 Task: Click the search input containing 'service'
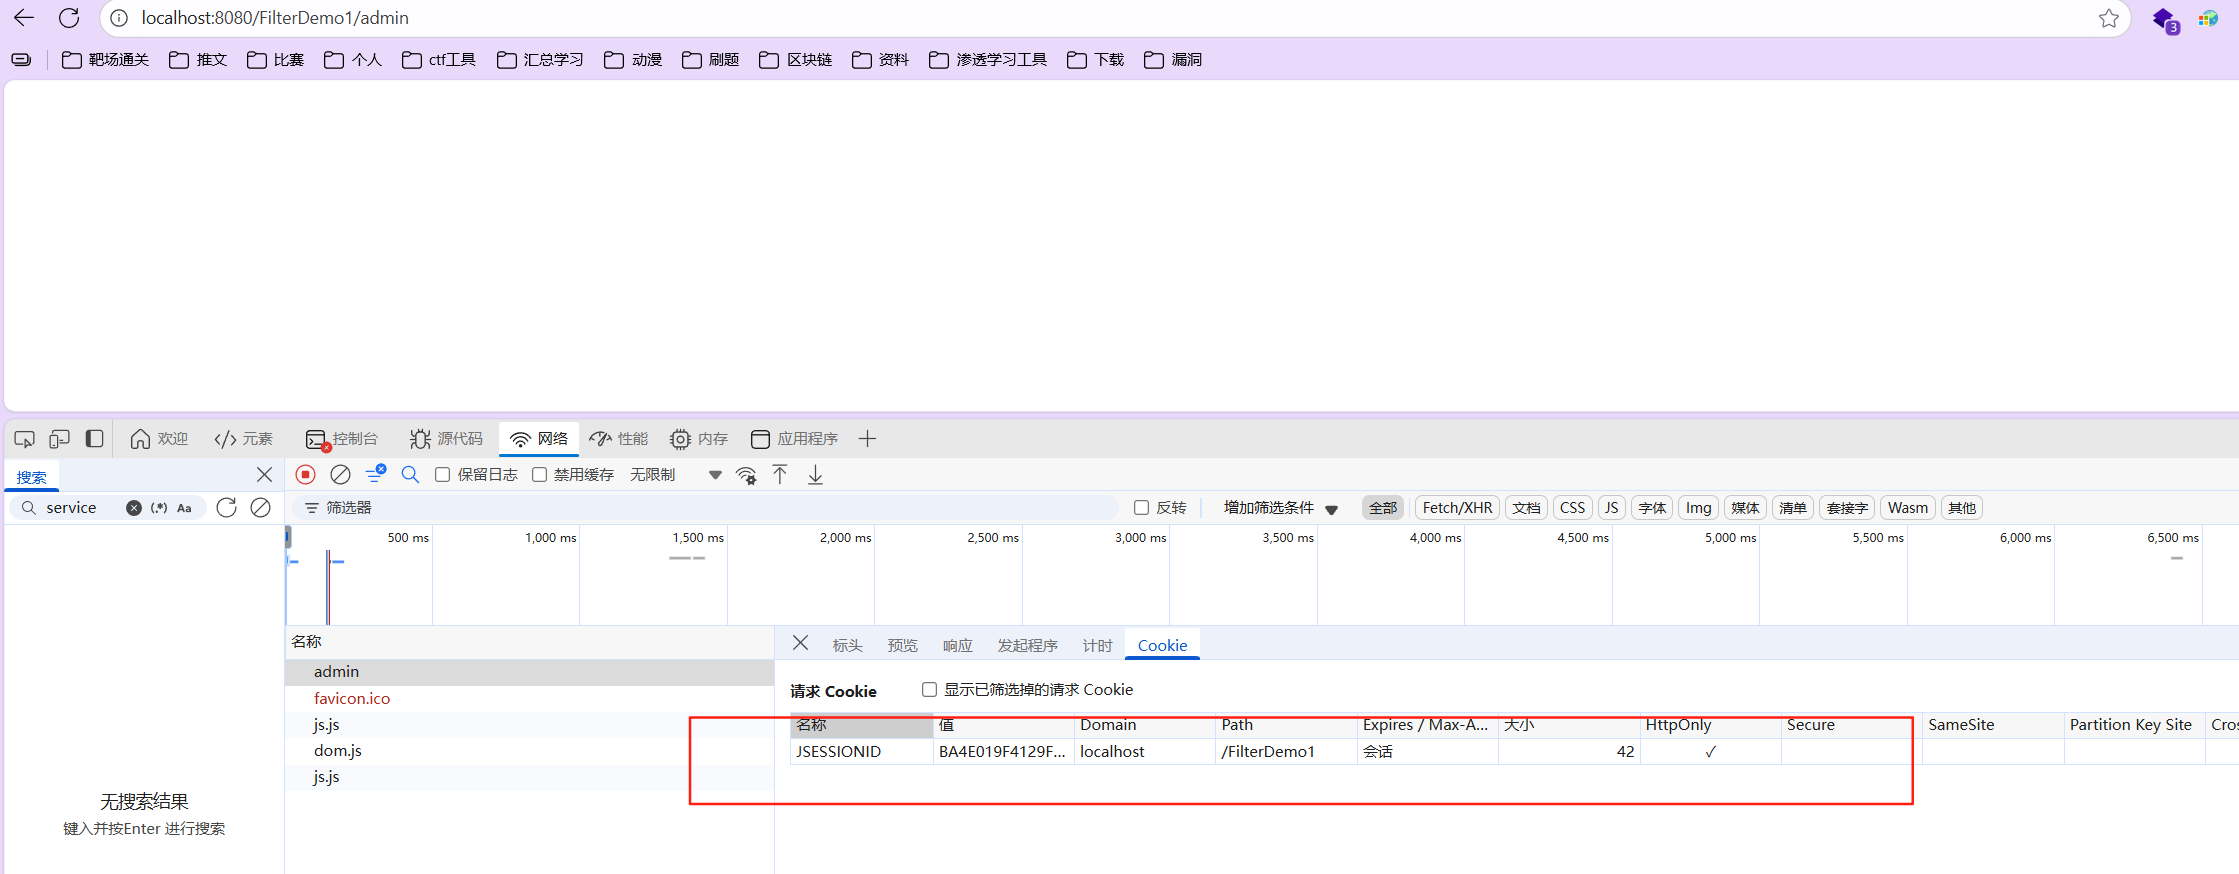(x=82, y=508)
